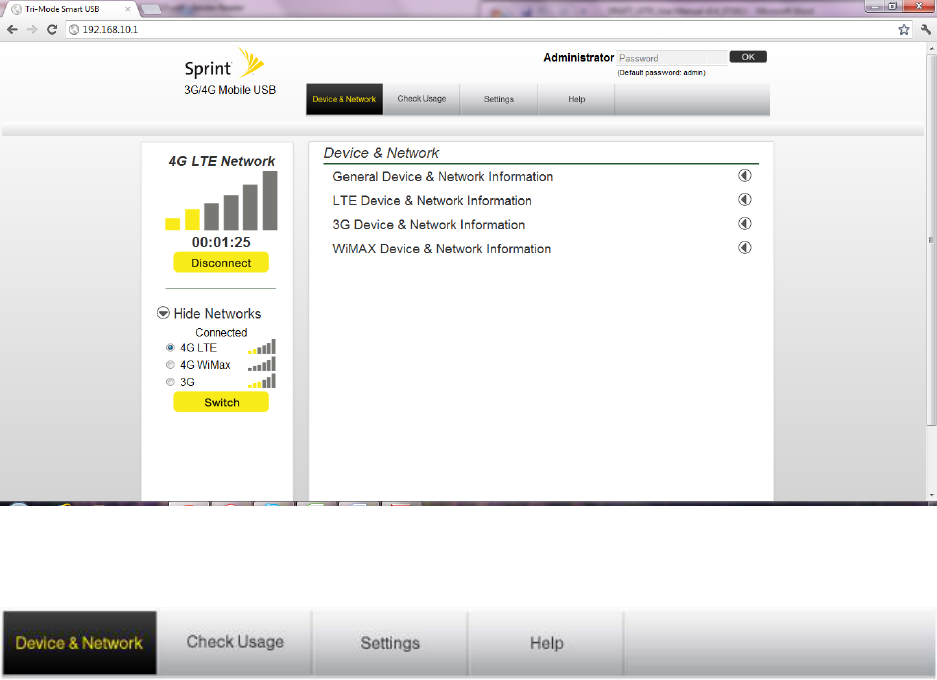
Task: Click OK next to the password field
Action: point(748,57)
